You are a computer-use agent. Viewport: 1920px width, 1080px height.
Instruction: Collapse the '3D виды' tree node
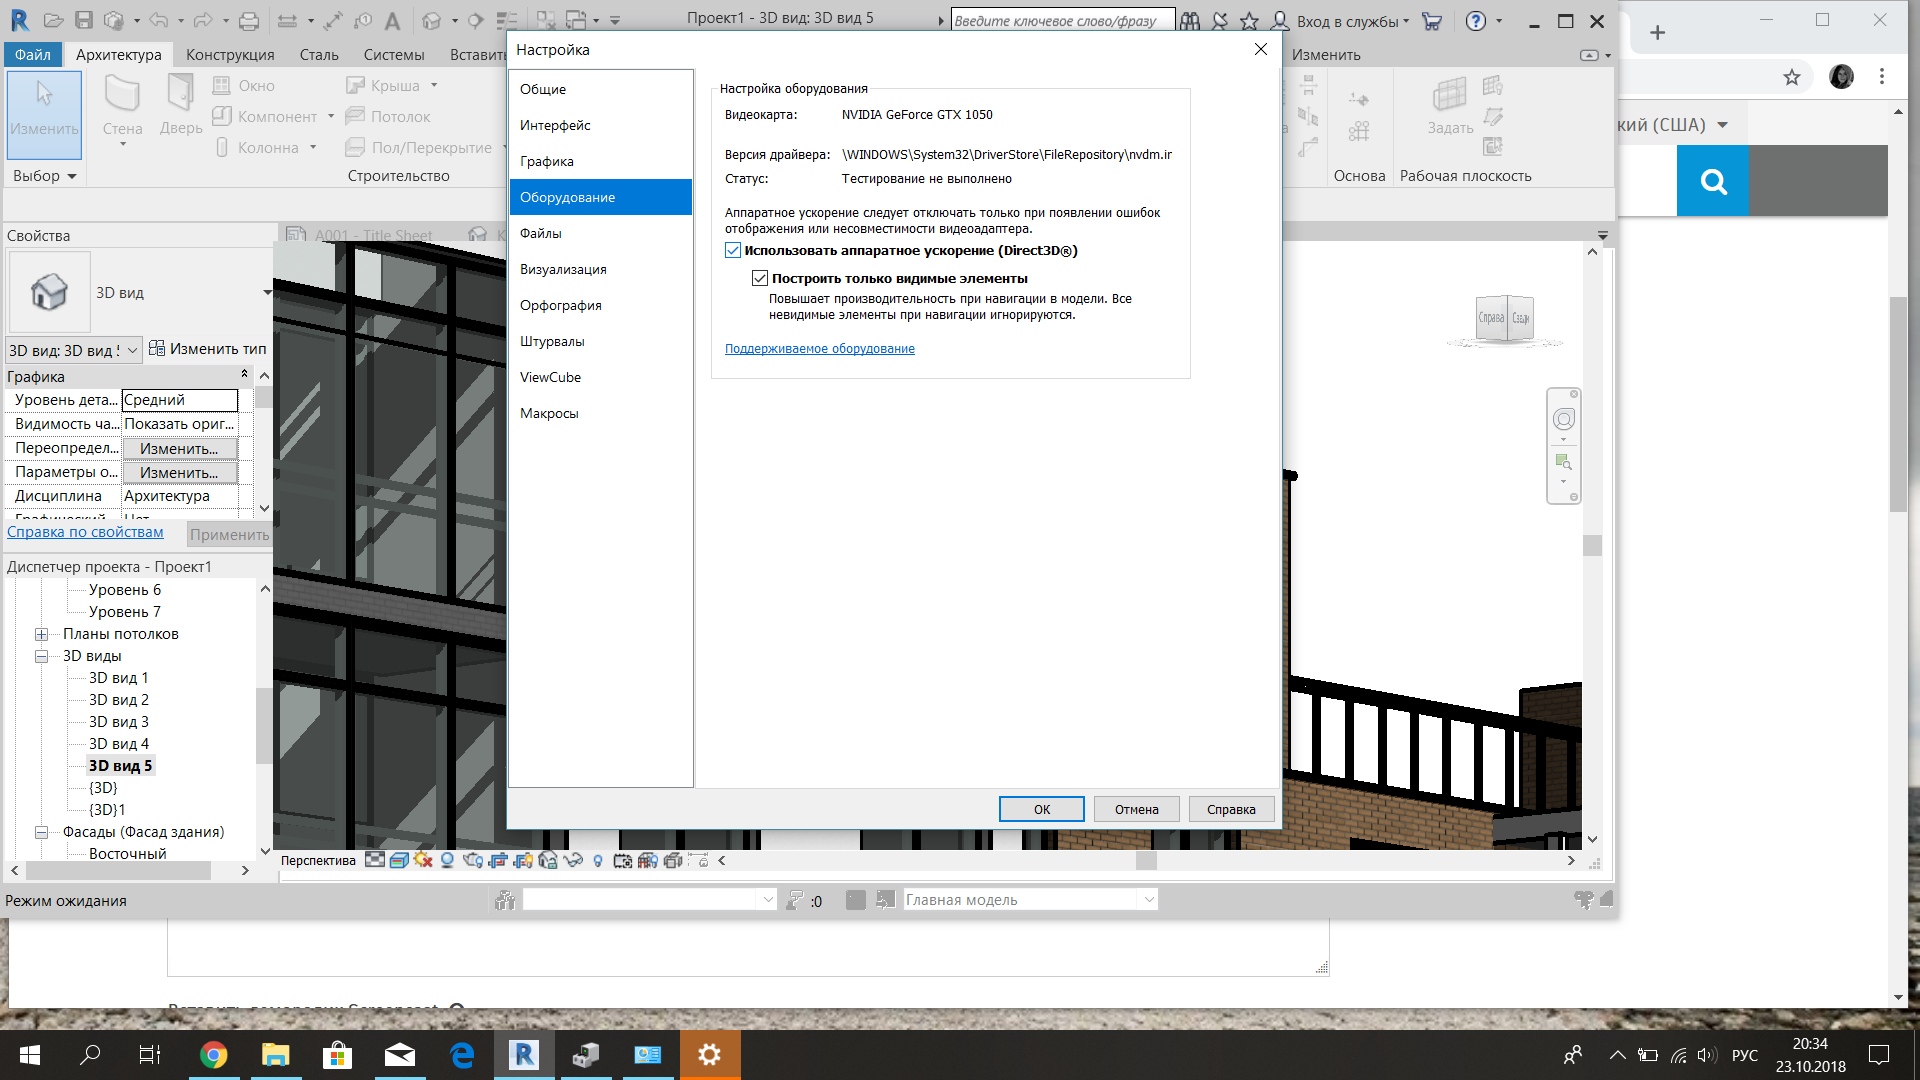(x=42, y=656)
